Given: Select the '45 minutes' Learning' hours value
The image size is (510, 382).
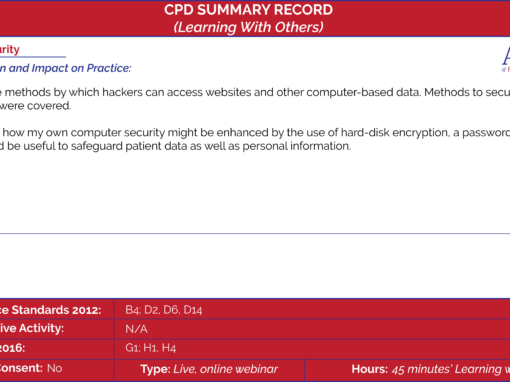Looking at the screenshot, I should 451,369.
